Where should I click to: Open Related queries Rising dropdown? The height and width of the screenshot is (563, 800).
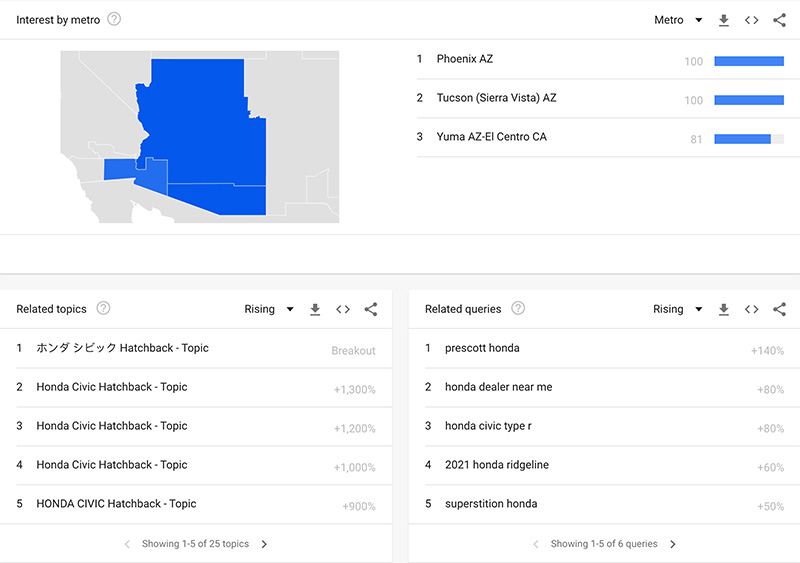pos(678,309)
